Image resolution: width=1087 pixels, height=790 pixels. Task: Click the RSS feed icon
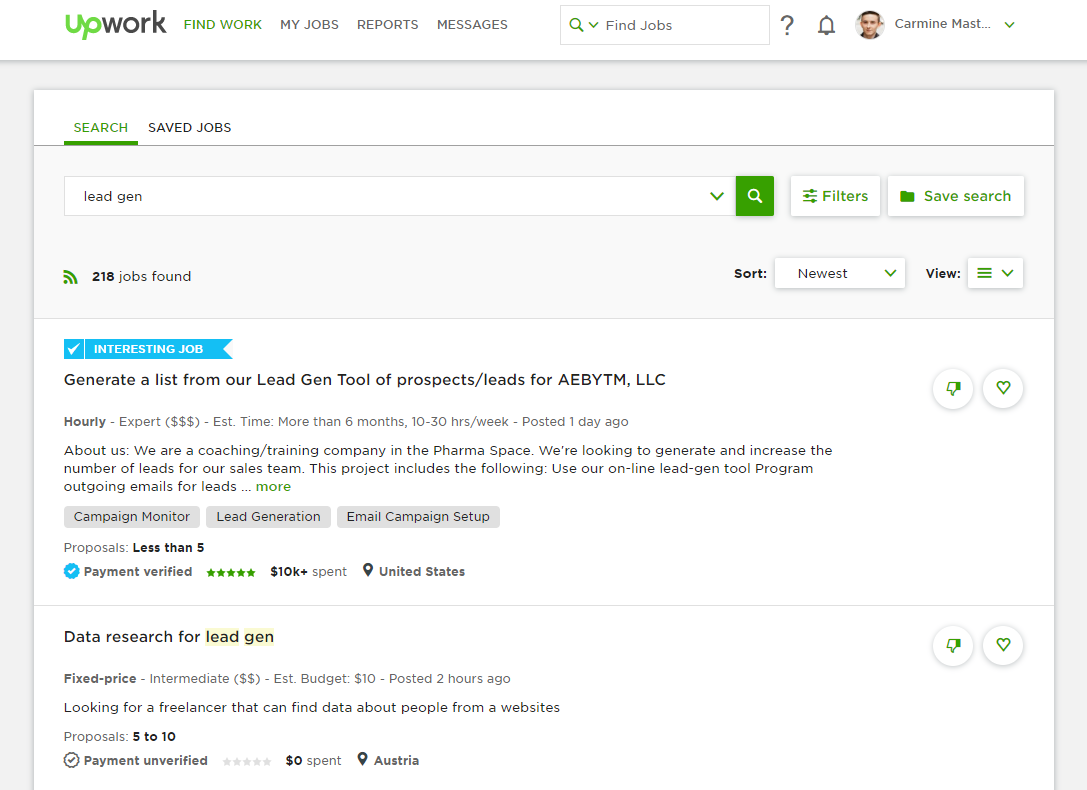pos(70,276)
